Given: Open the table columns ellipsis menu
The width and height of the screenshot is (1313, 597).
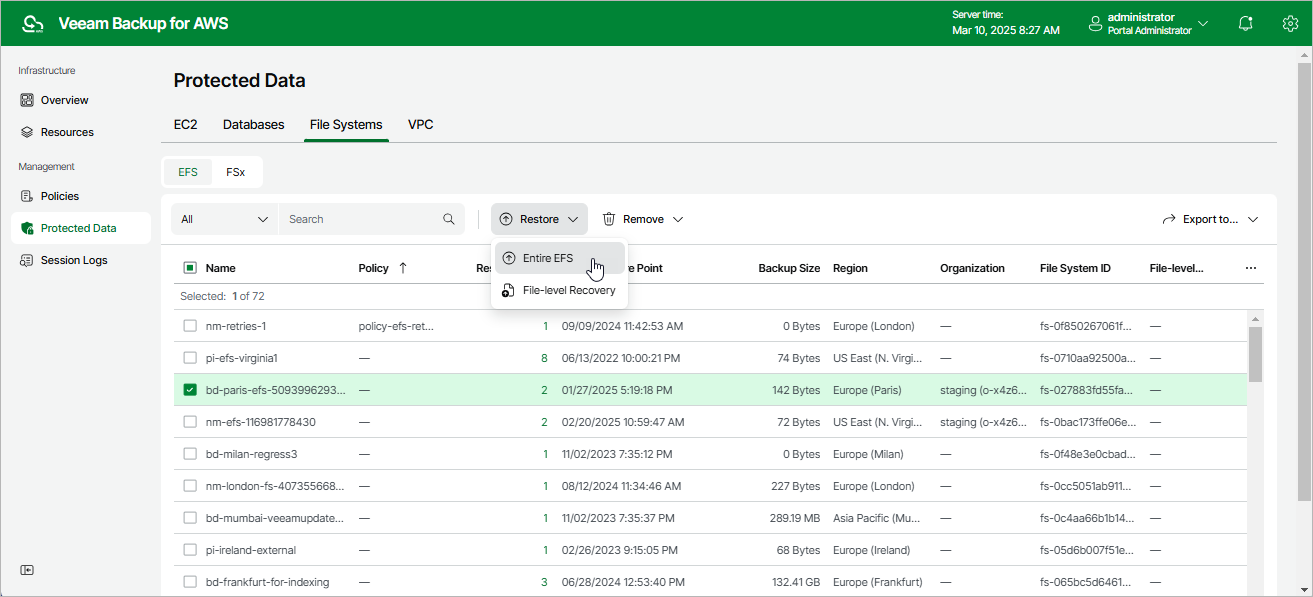Looking at the screenshot, I should coord(1250,268).
